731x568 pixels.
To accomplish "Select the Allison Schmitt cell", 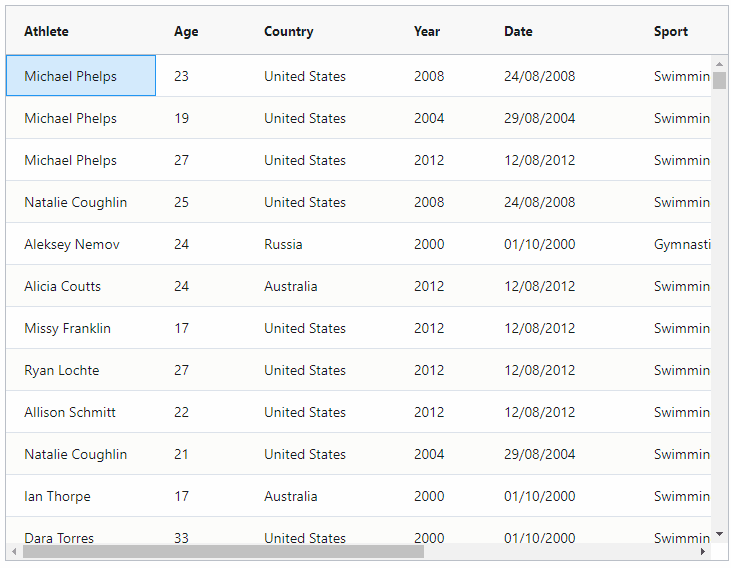I will pos(70,412).
